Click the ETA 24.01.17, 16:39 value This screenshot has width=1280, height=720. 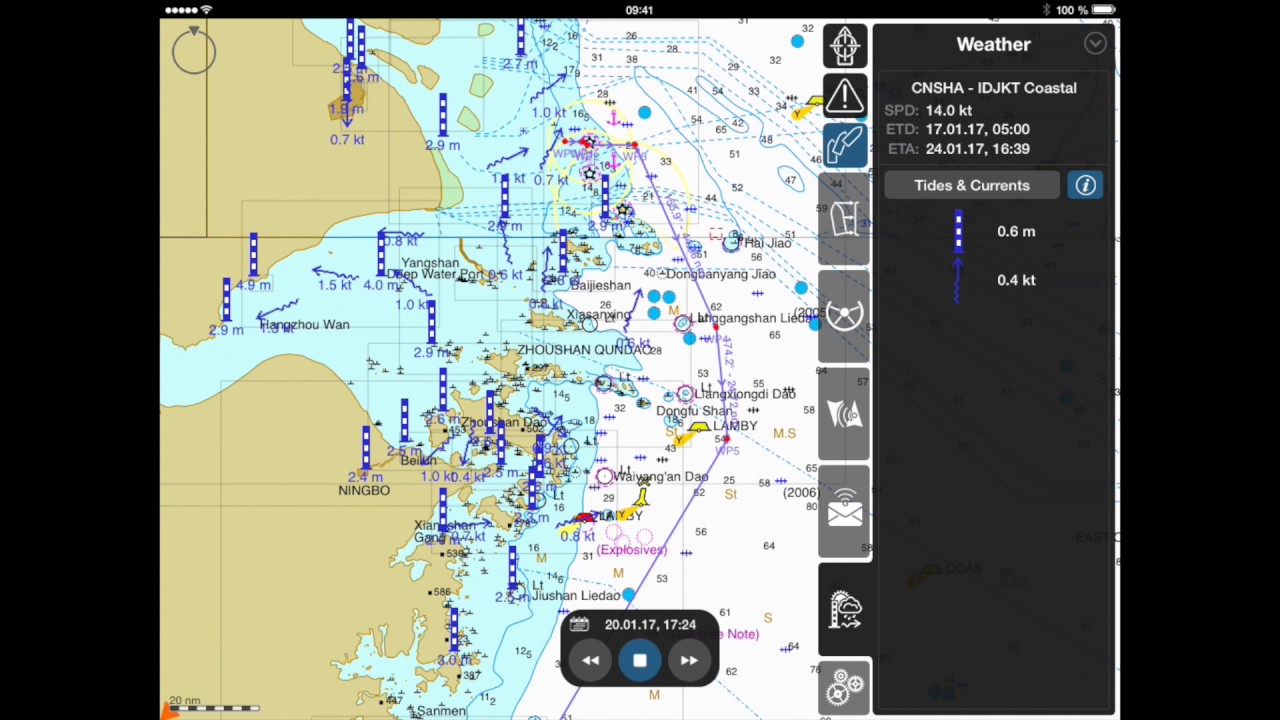click(977, 149)
